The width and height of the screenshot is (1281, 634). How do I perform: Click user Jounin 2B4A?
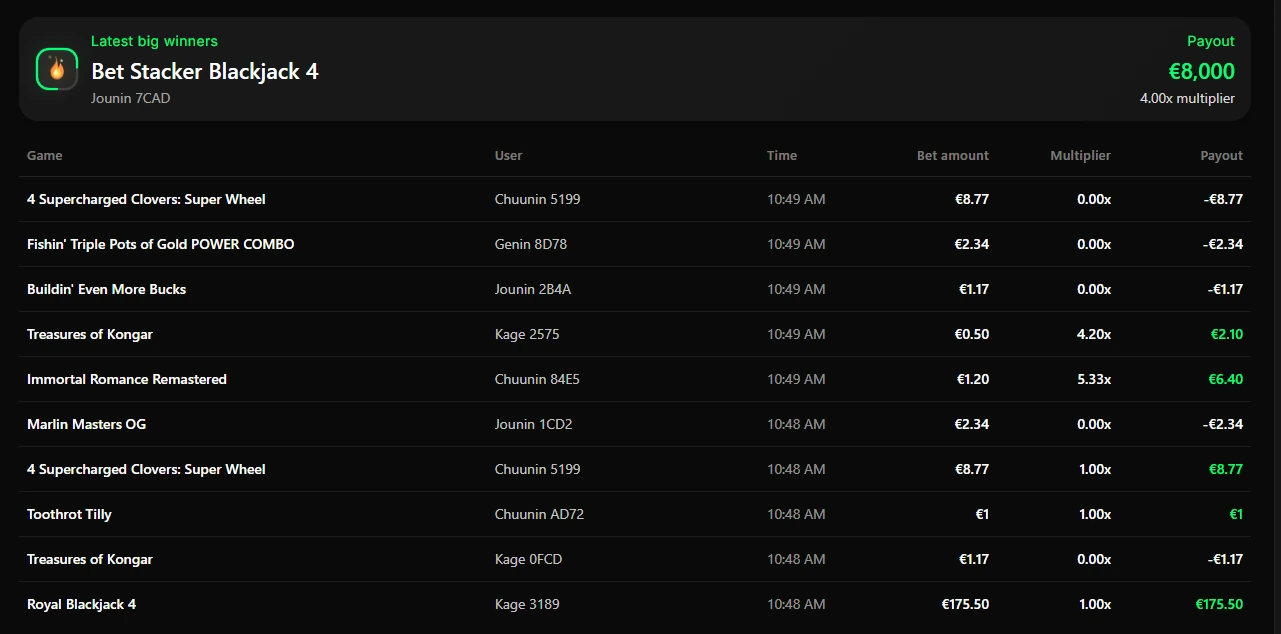point(533,289)
